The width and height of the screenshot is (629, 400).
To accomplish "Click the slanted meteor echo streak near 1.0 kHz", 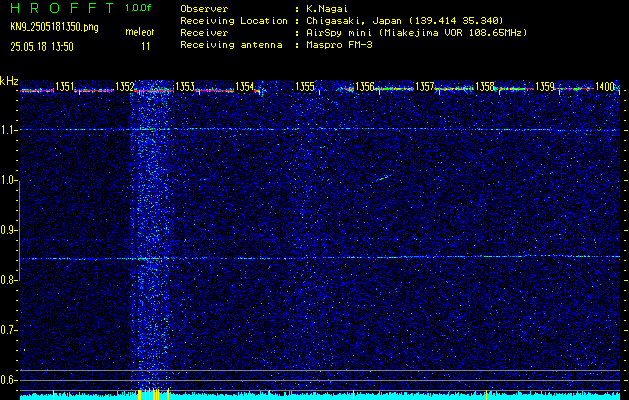I will (x=383, y=178).
